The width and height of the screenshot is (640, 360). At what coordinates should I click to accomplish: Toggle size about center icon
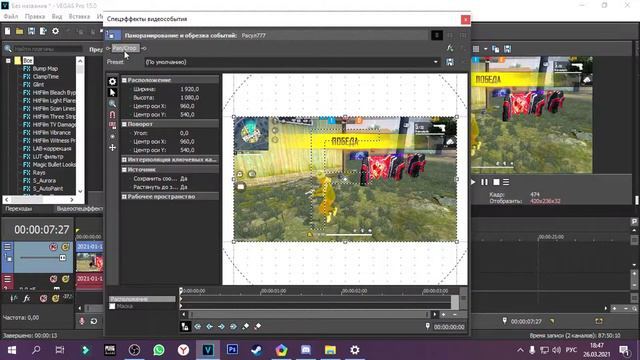pyautogui.click(x=112, y=136)
